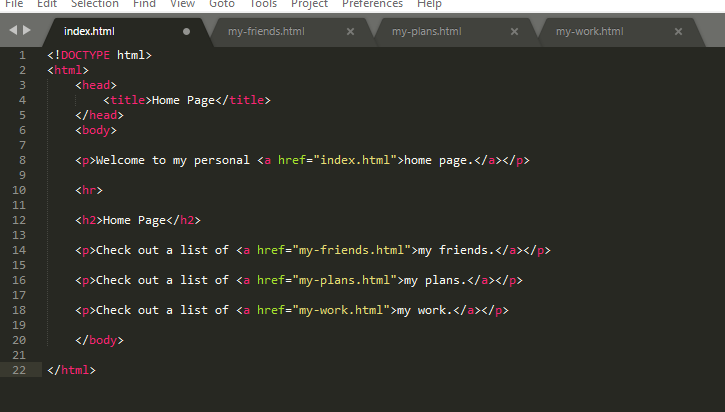Click the "my-work.html" href value
Image resolution: width=725 pixels, height=412 pixels.
(x=341, y=310)
